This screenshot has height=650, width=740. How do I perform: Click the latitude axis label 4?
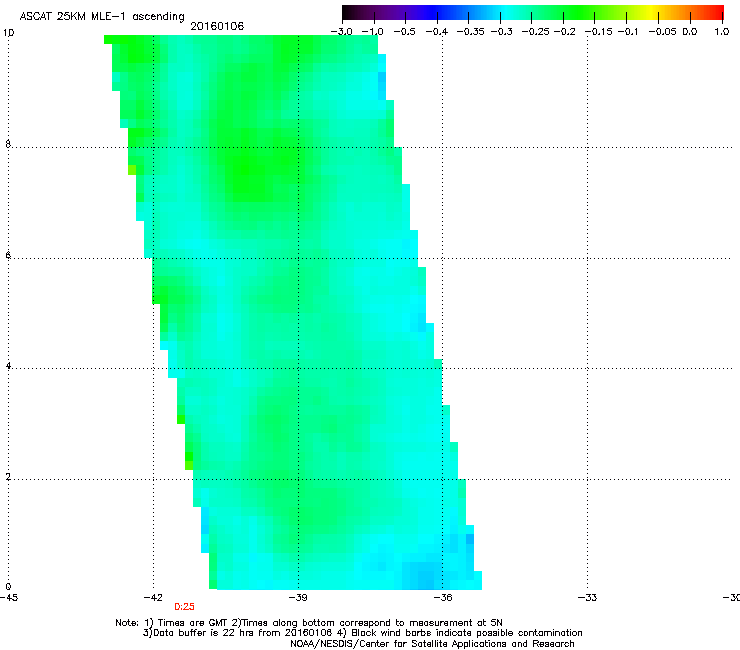(8, 366)
